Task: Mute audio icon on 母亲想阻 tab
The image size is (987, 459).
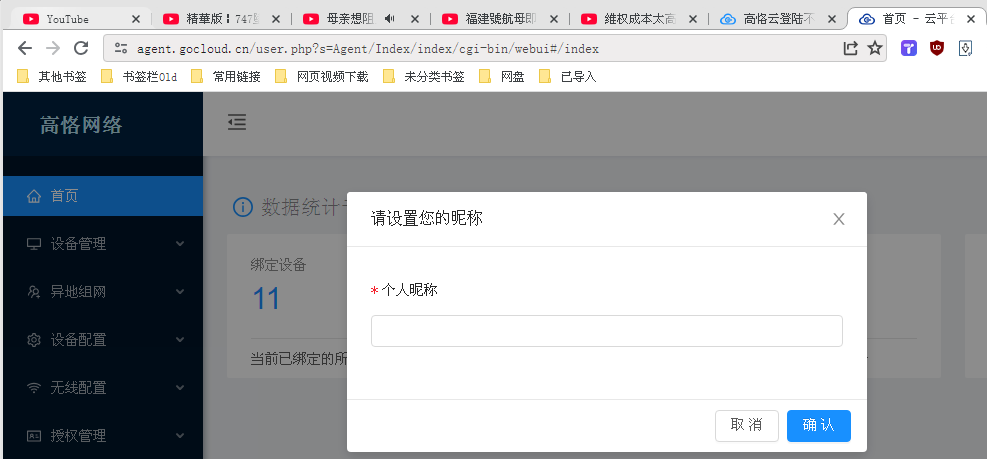Action: click(390, 19)
